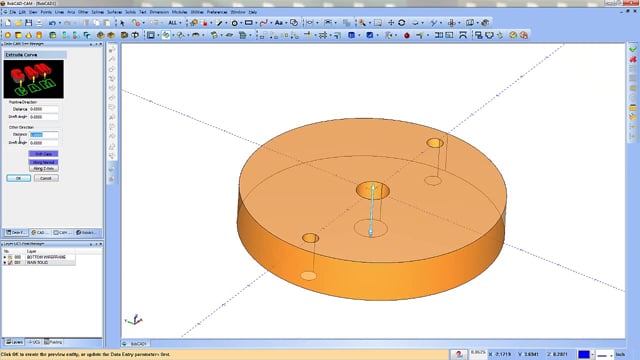
Task: Select the arrow pointer selection tool
Action: tap(122, 23)
